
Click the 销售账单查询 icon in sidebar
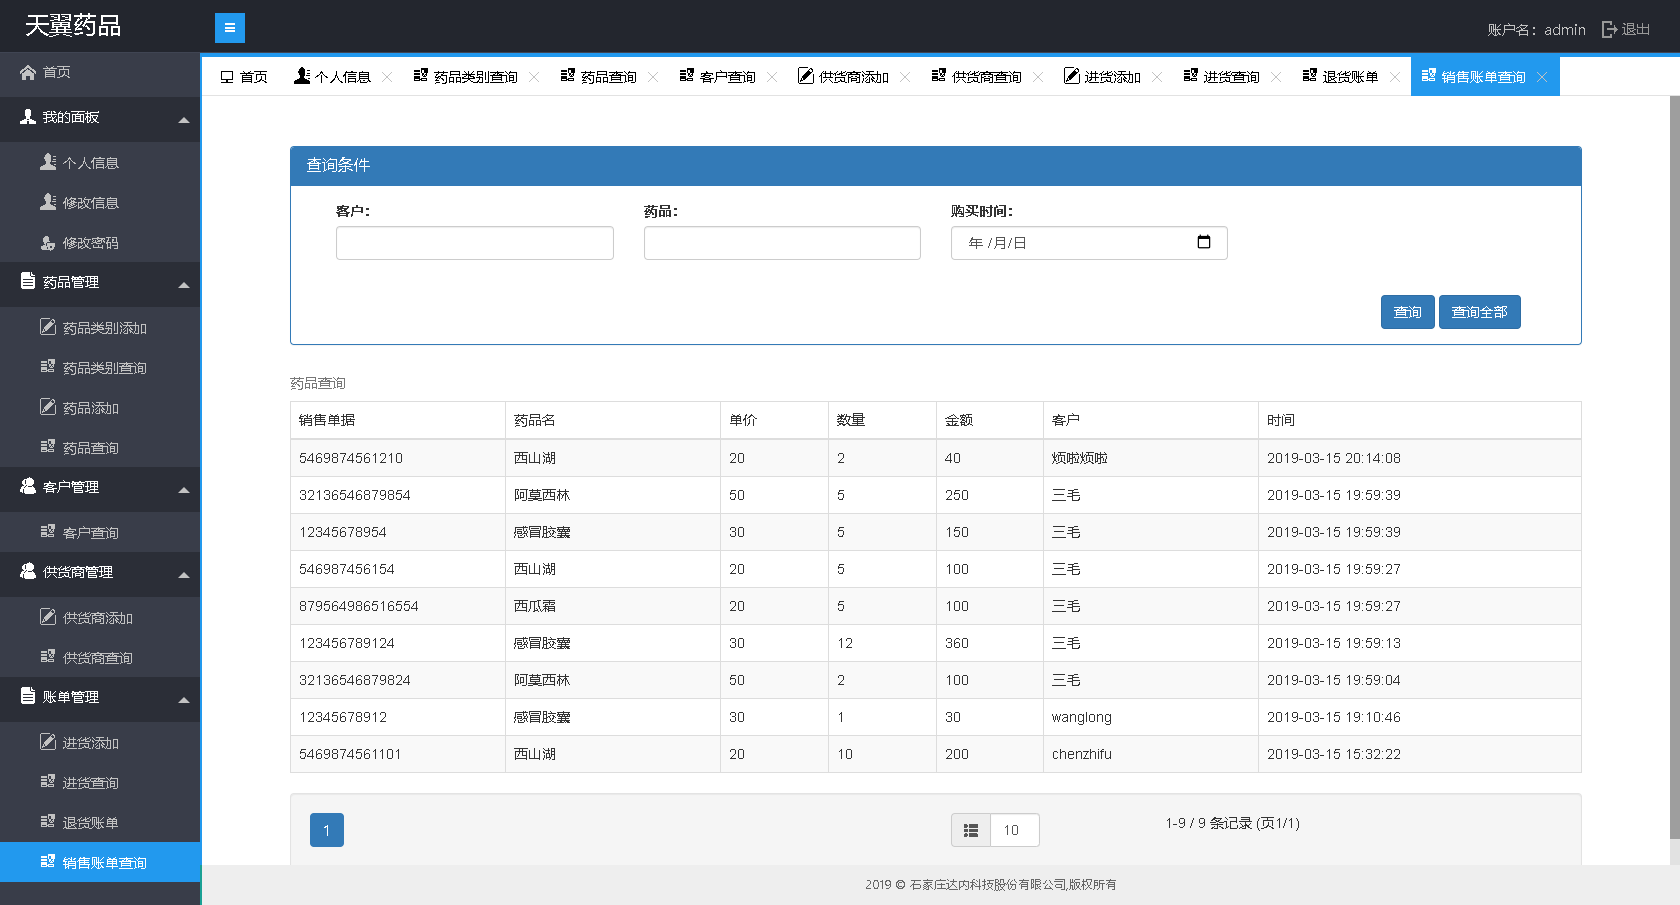pyautogui.click(x=48, y=862)
